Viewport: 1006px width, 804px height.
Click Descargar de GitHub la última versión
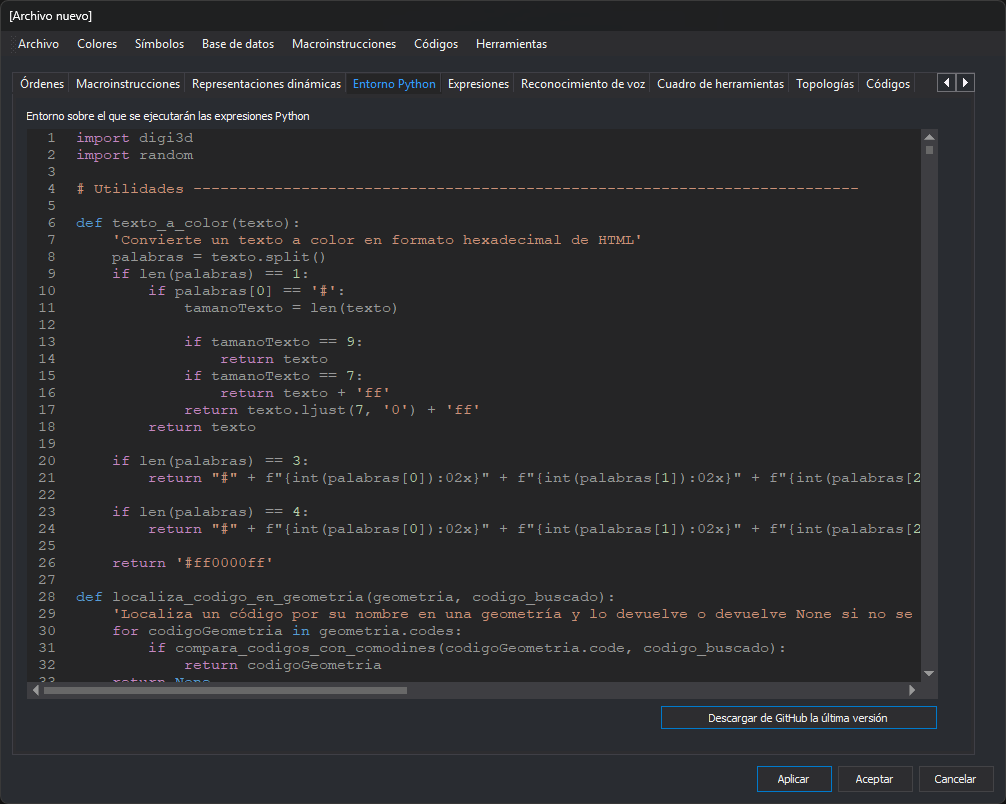point(798,717)
